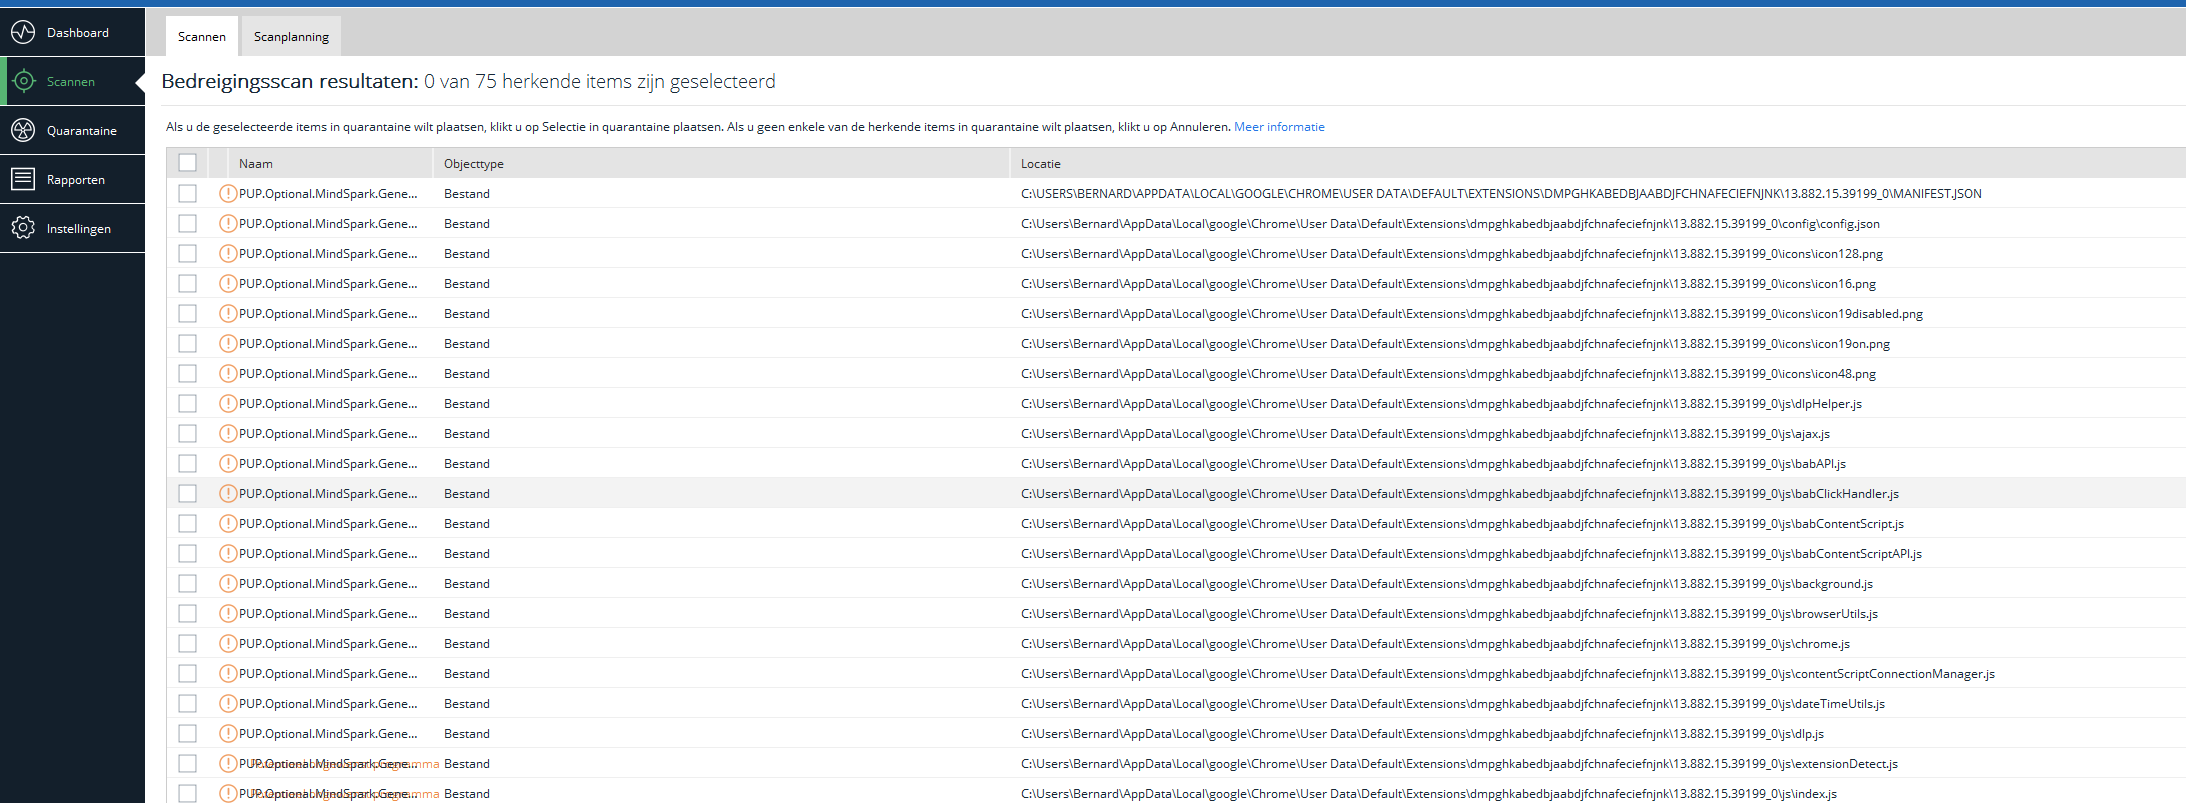Select the dlpHelper.js file path row

click(1441, 404)
